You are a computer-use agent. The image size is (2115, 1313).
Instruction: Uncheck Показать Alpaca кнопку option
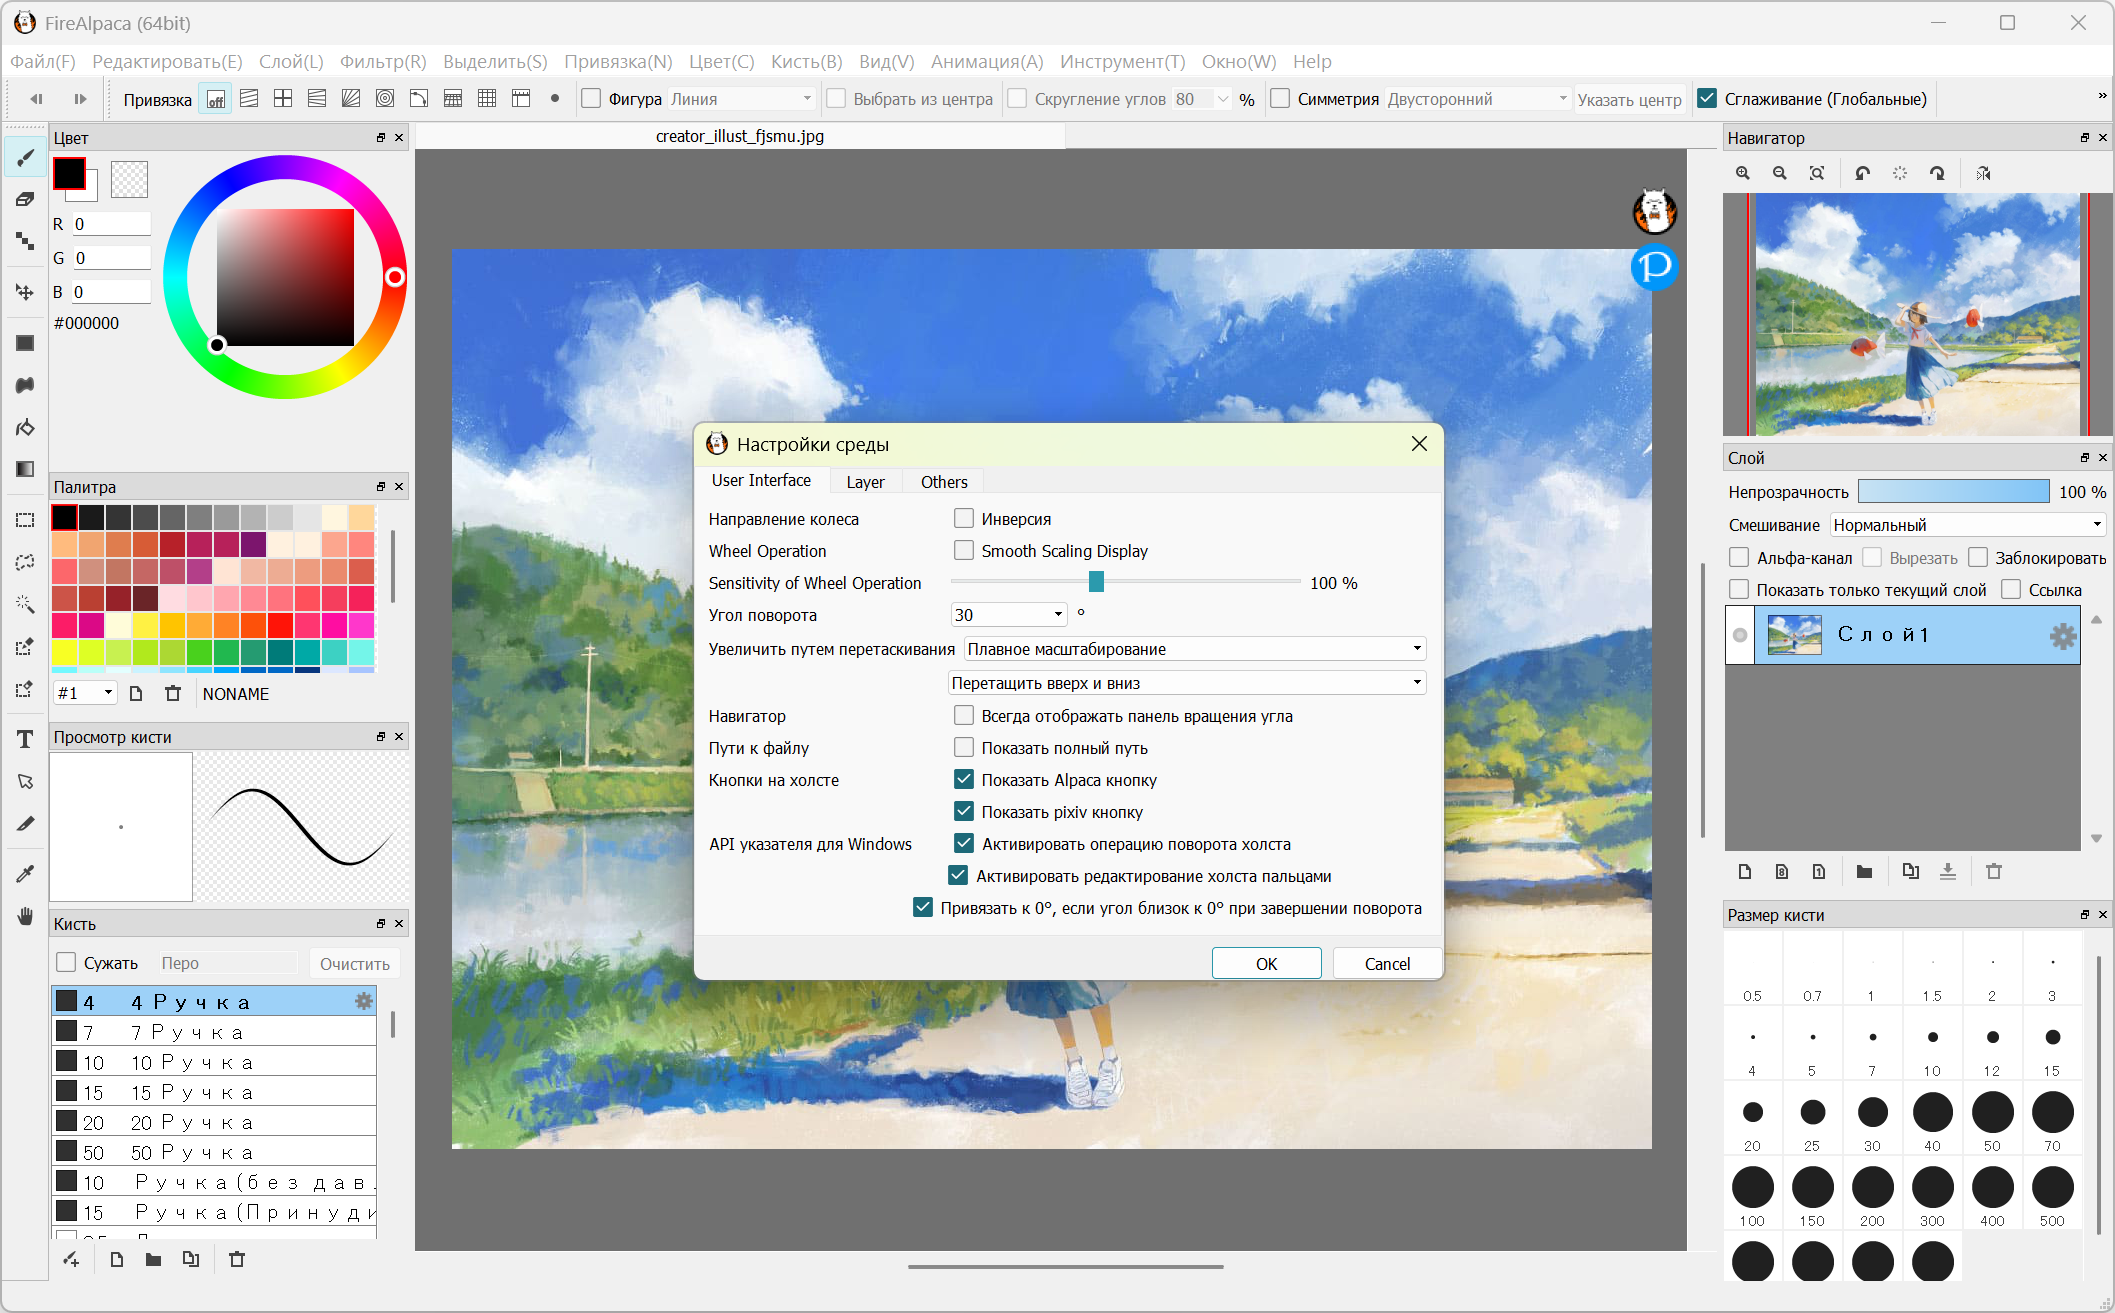[x=964, y=779]
